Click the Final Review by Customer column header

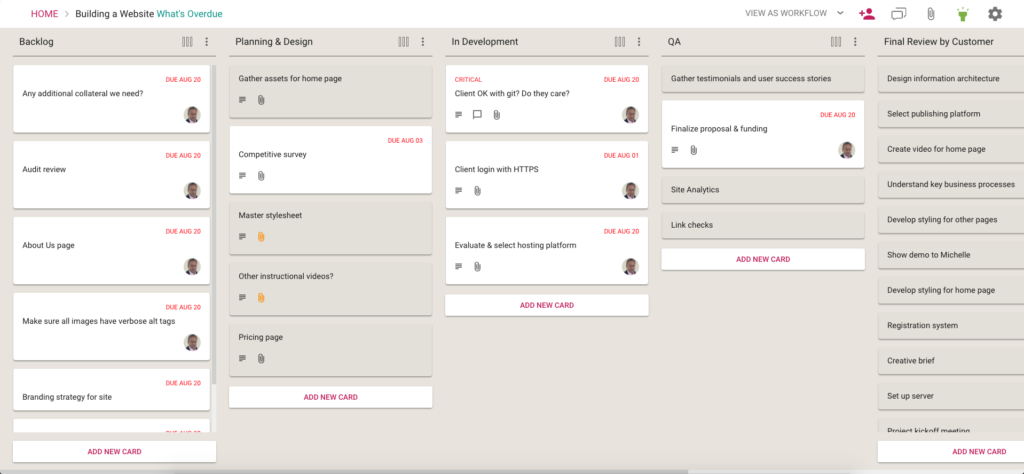938,42
